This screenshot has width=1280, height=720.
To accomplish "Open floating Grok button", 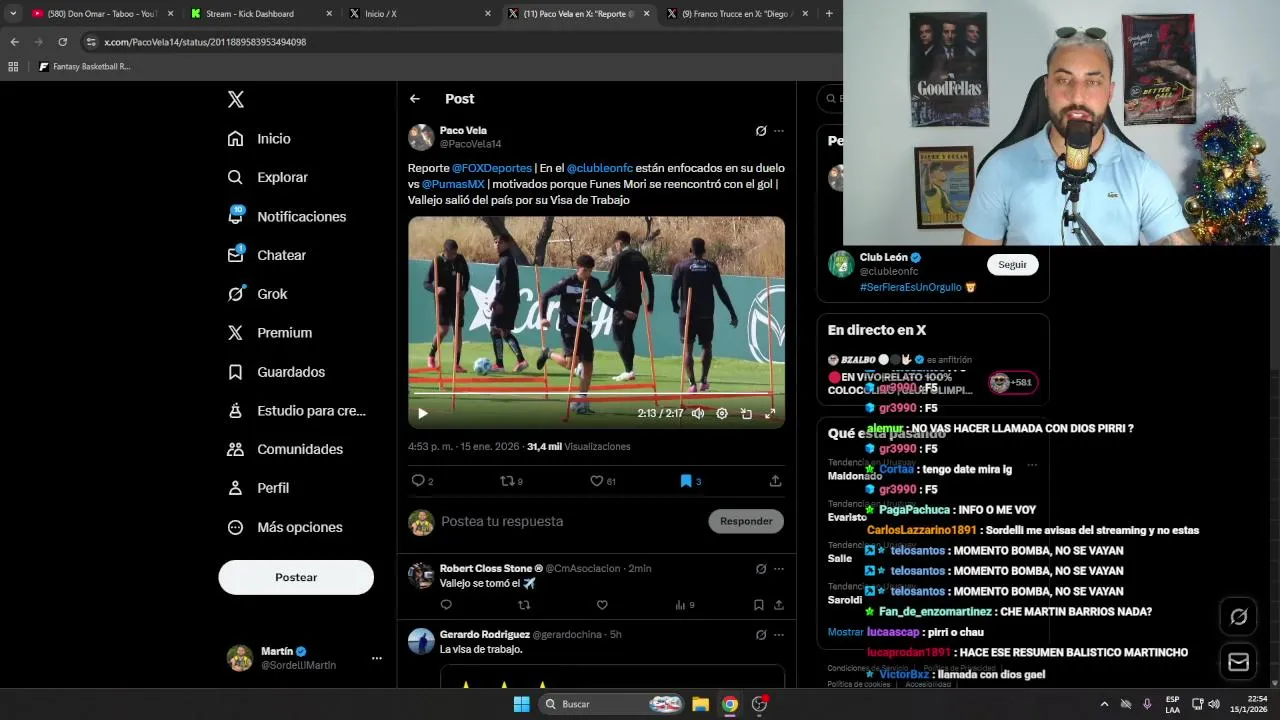I will coord(1238,617).
